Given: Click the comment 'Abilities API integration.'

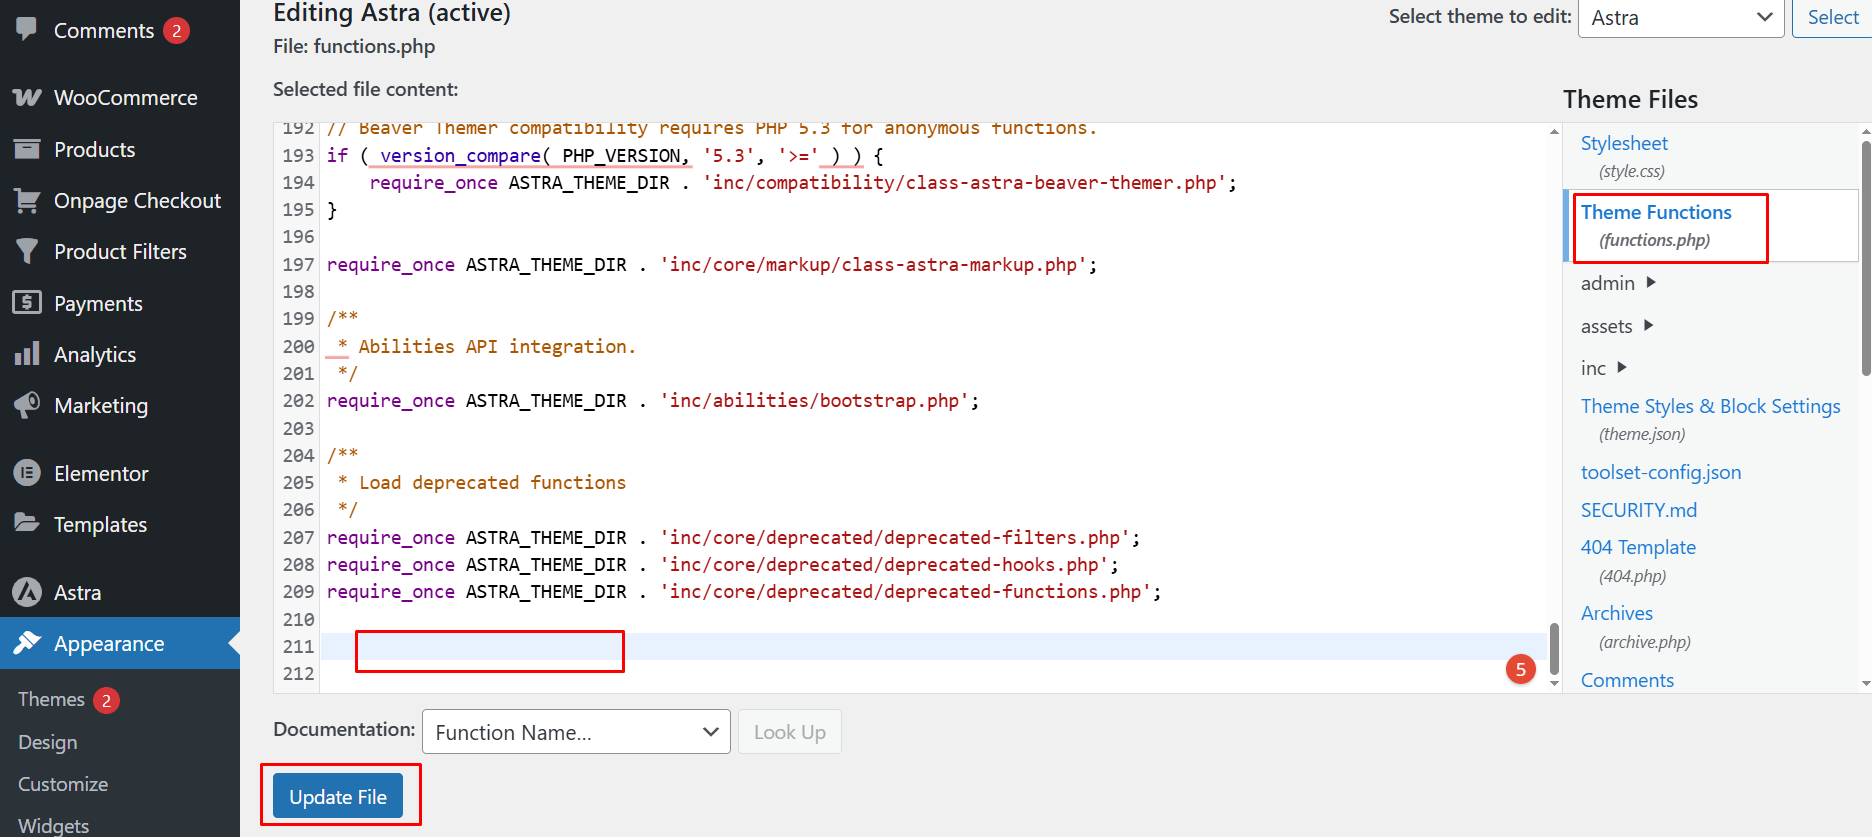Looking at the screenshot, I should coord(497,347).
